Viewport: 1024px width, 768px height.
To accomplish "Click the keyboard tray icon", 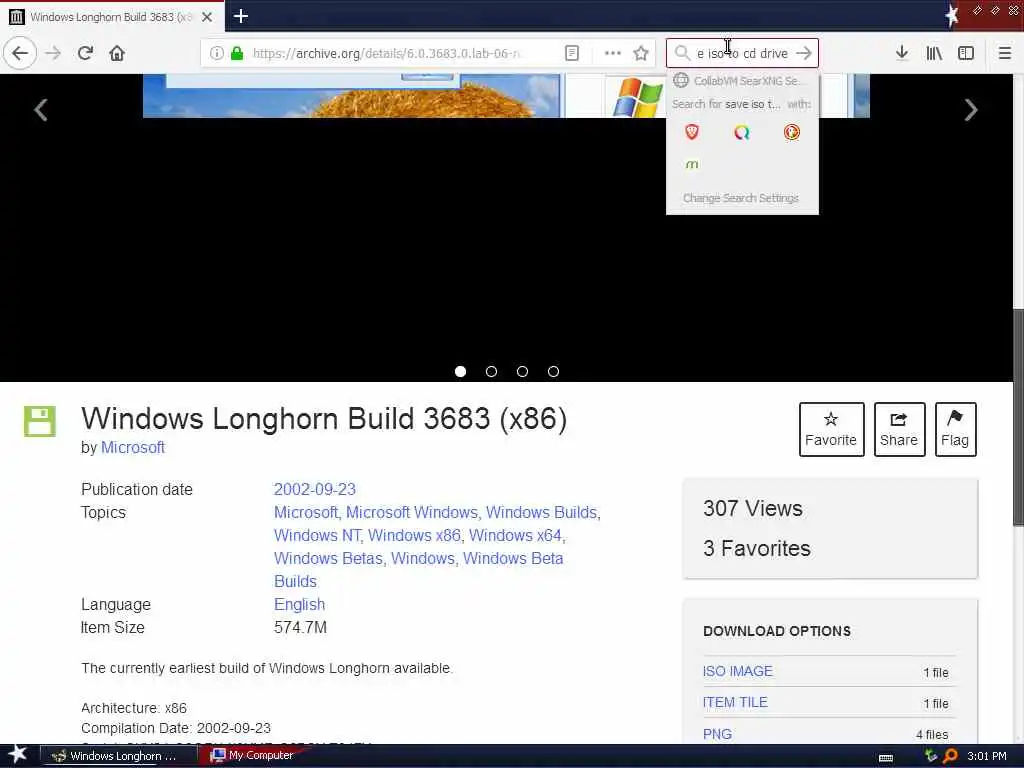I will 886,757.
